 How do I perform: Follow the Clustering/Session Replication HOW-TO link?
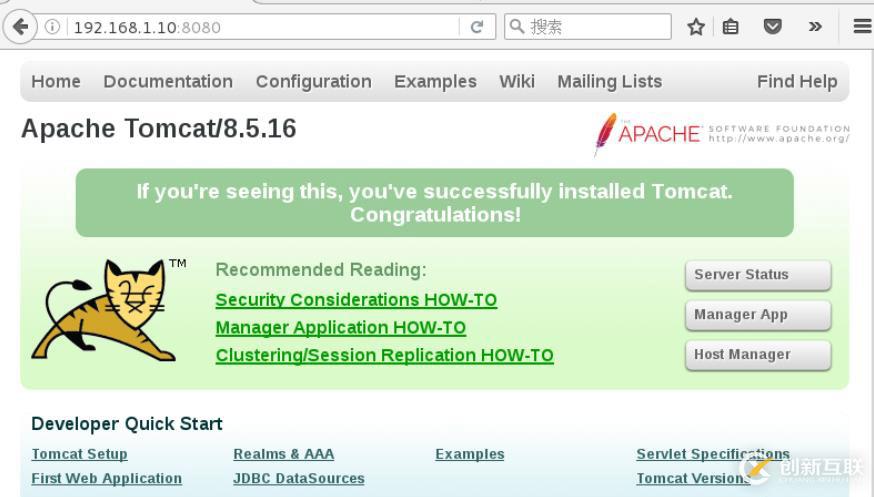pyautogui.click(x=384, y=355)
